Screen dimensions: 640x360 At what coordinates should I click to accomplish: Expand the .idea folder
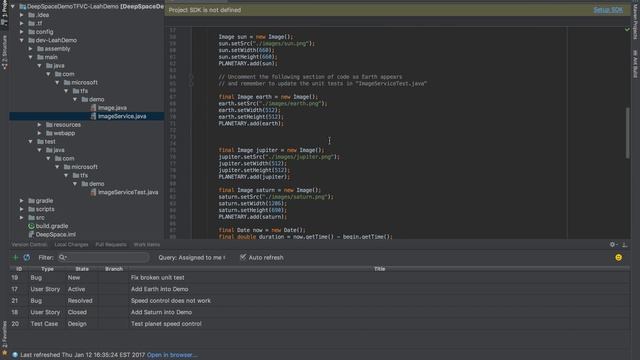[x=22, y=15]
